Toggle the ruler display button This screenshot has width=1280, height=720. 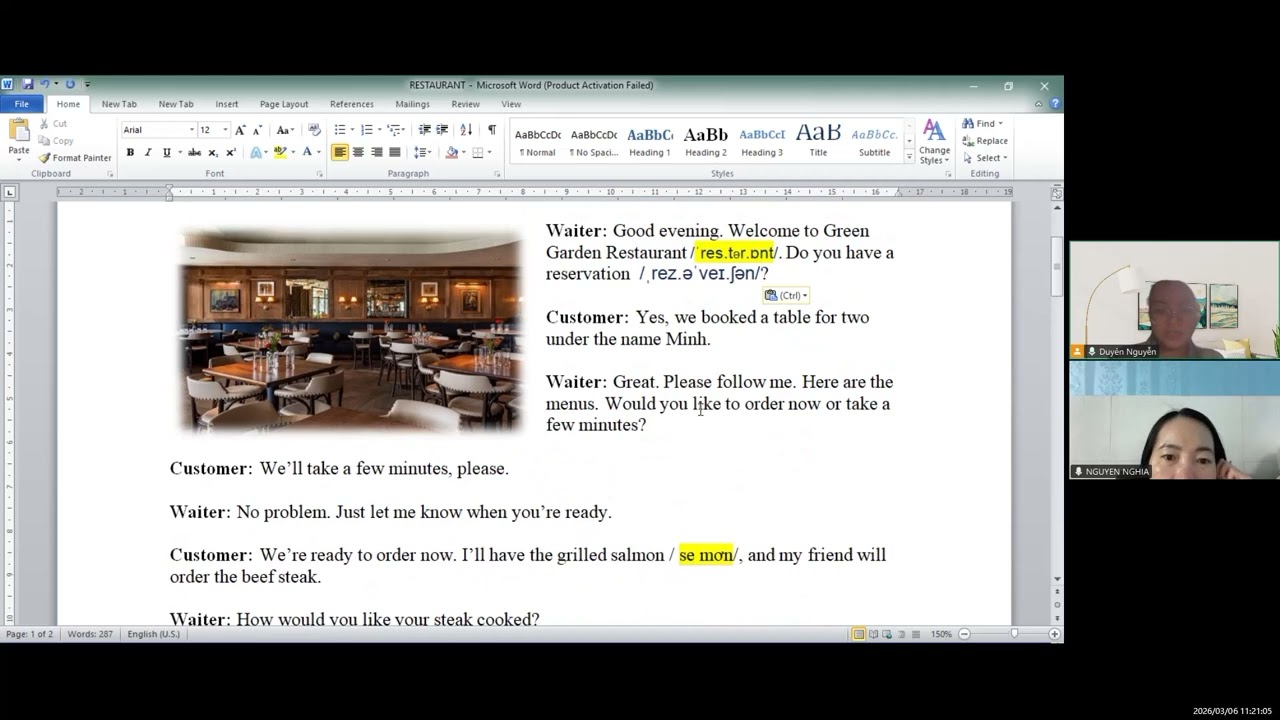coord(1057,192)
